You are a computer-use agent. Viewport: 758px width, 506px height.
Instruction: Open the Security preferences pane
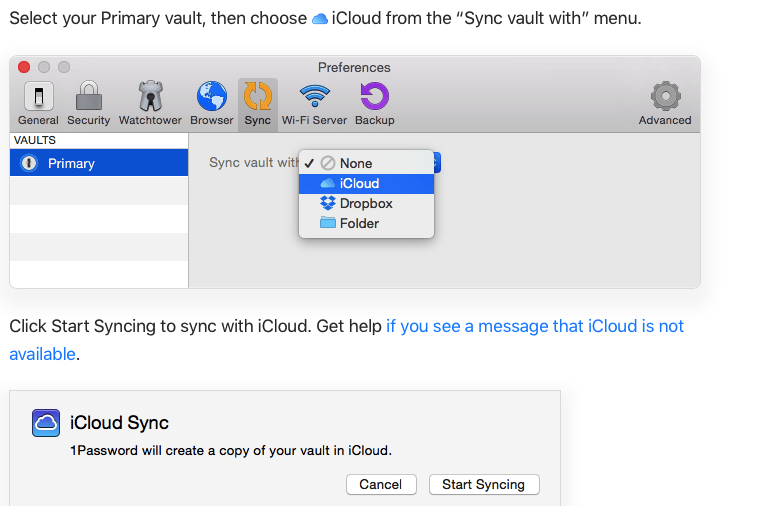88,103
